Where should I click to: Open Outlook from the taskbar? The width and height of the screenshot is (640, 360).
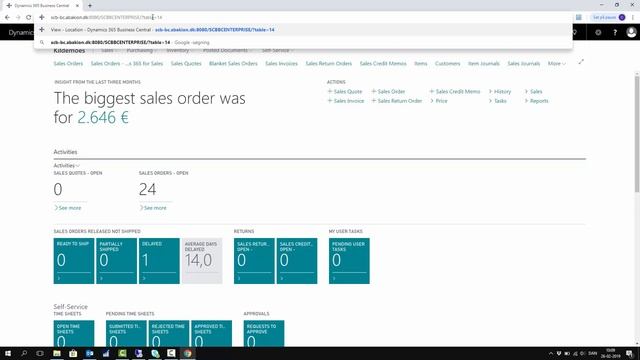click(89, 353)
